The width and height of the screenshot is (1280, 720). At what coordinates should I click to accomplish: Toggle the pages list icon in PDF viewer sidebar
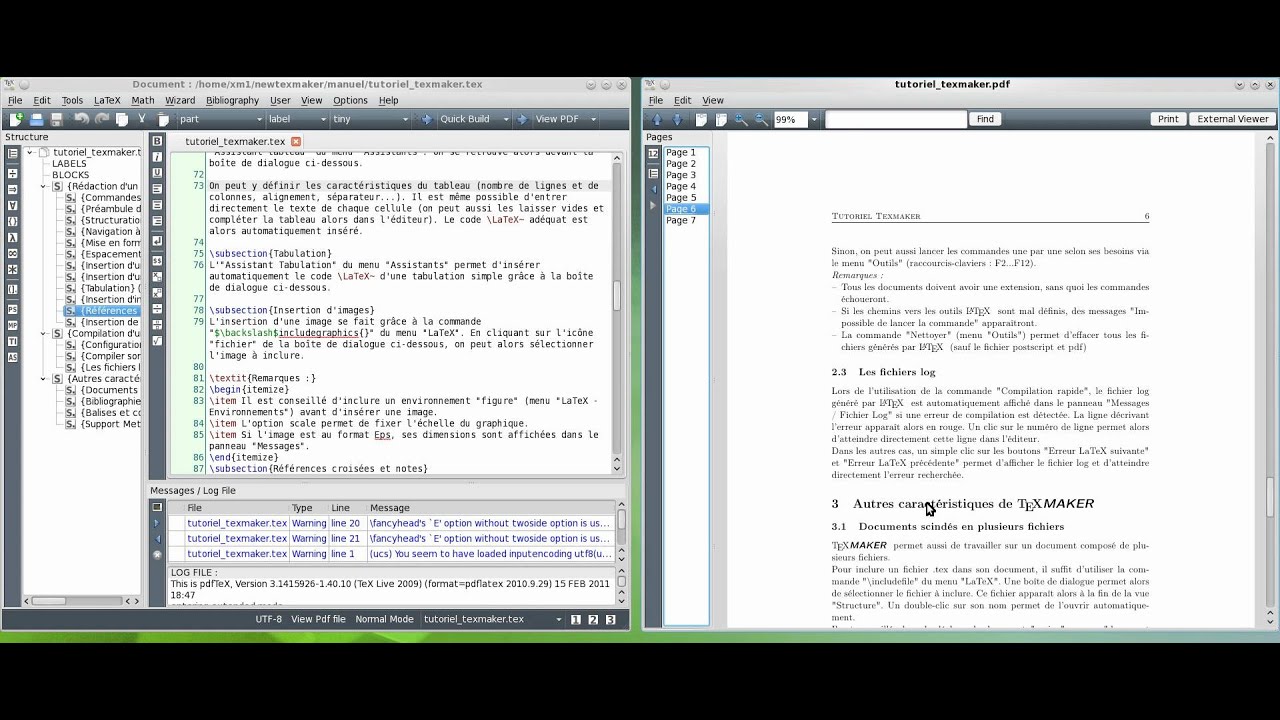coord(653,153)
